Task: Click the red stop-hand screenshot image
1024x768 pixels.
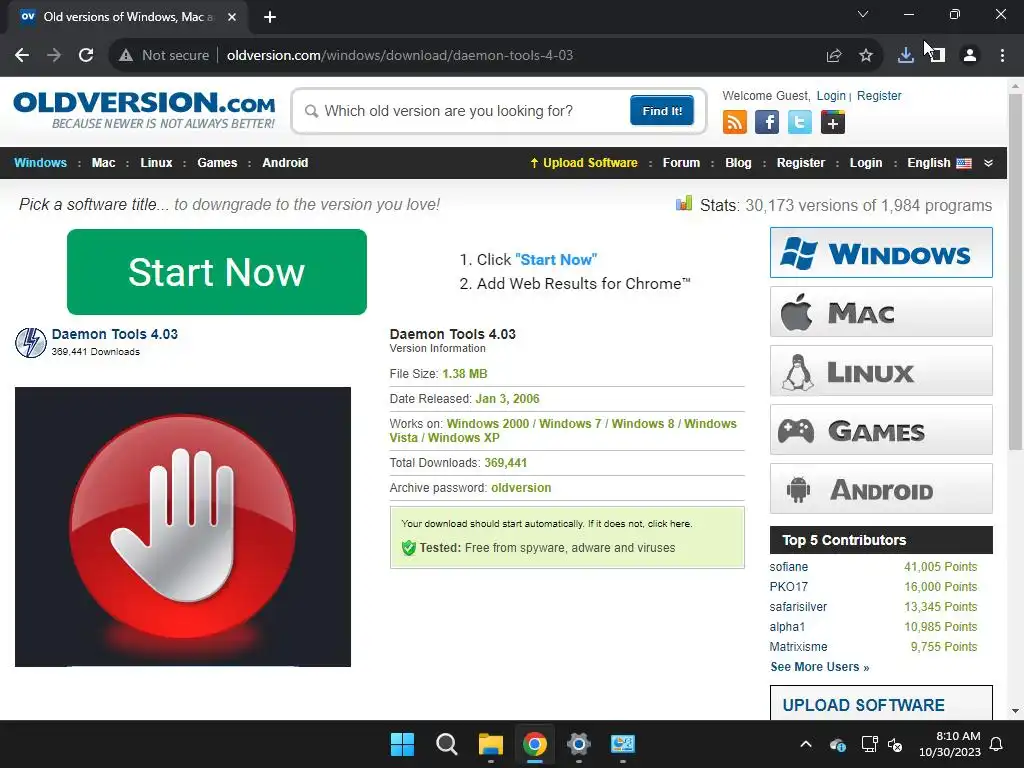Action: [183, 527]
